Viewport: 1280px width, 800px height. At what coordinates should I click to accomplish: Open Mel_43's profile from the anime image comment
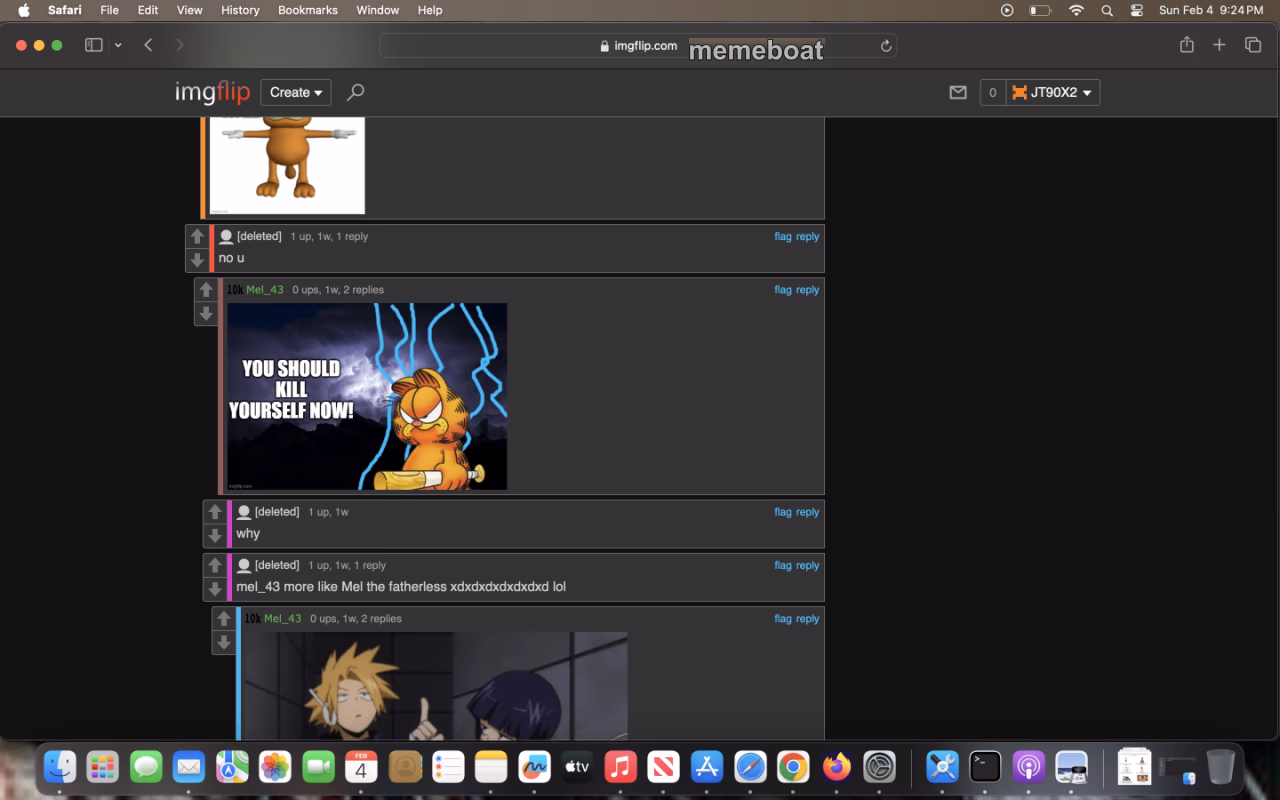(283, 619)
